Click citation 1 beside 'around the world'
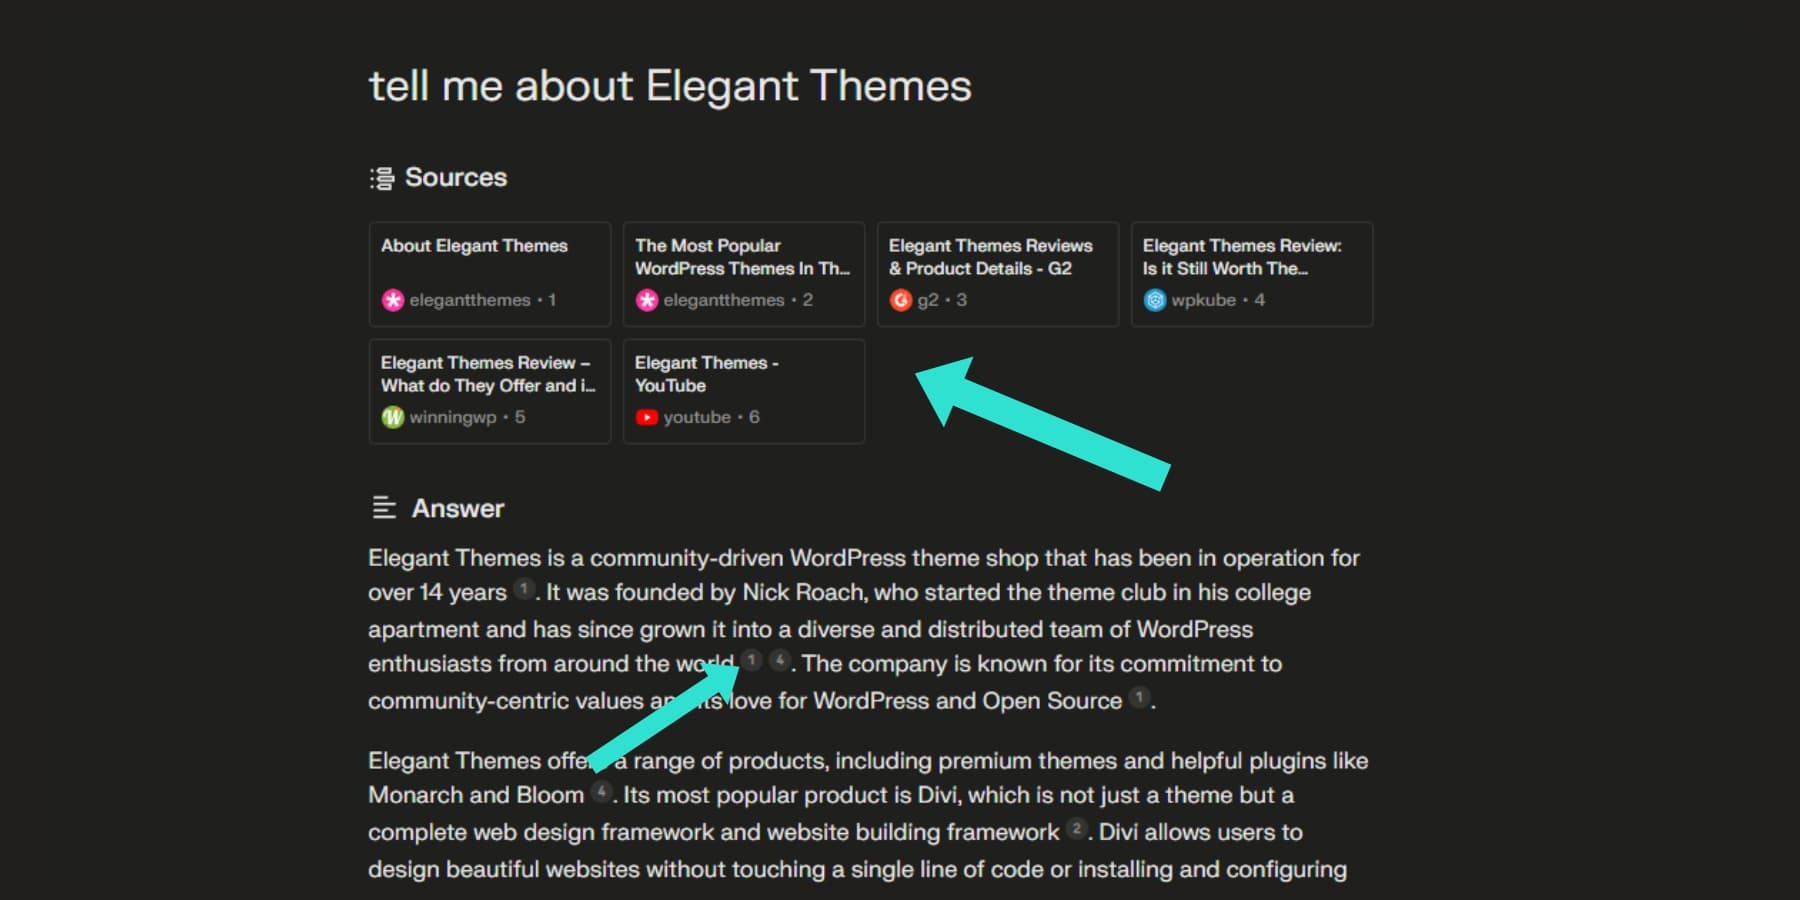Screen dimensions: 1800x900 (750, 661)
